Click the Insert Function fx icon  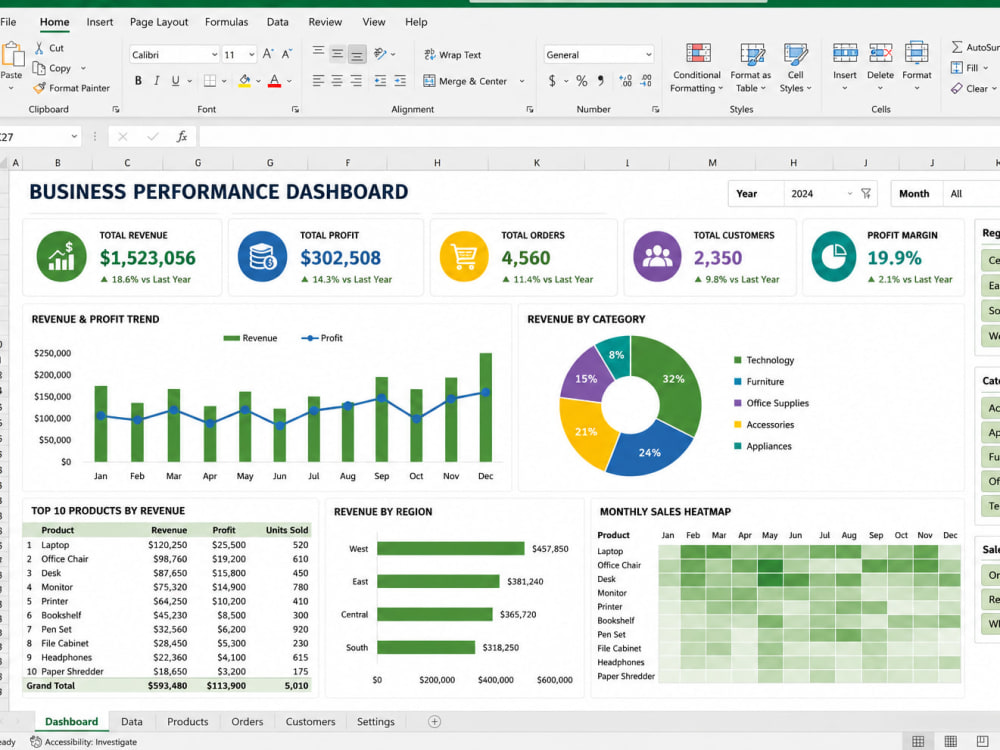pyautogui.click(x=182, y=136)
